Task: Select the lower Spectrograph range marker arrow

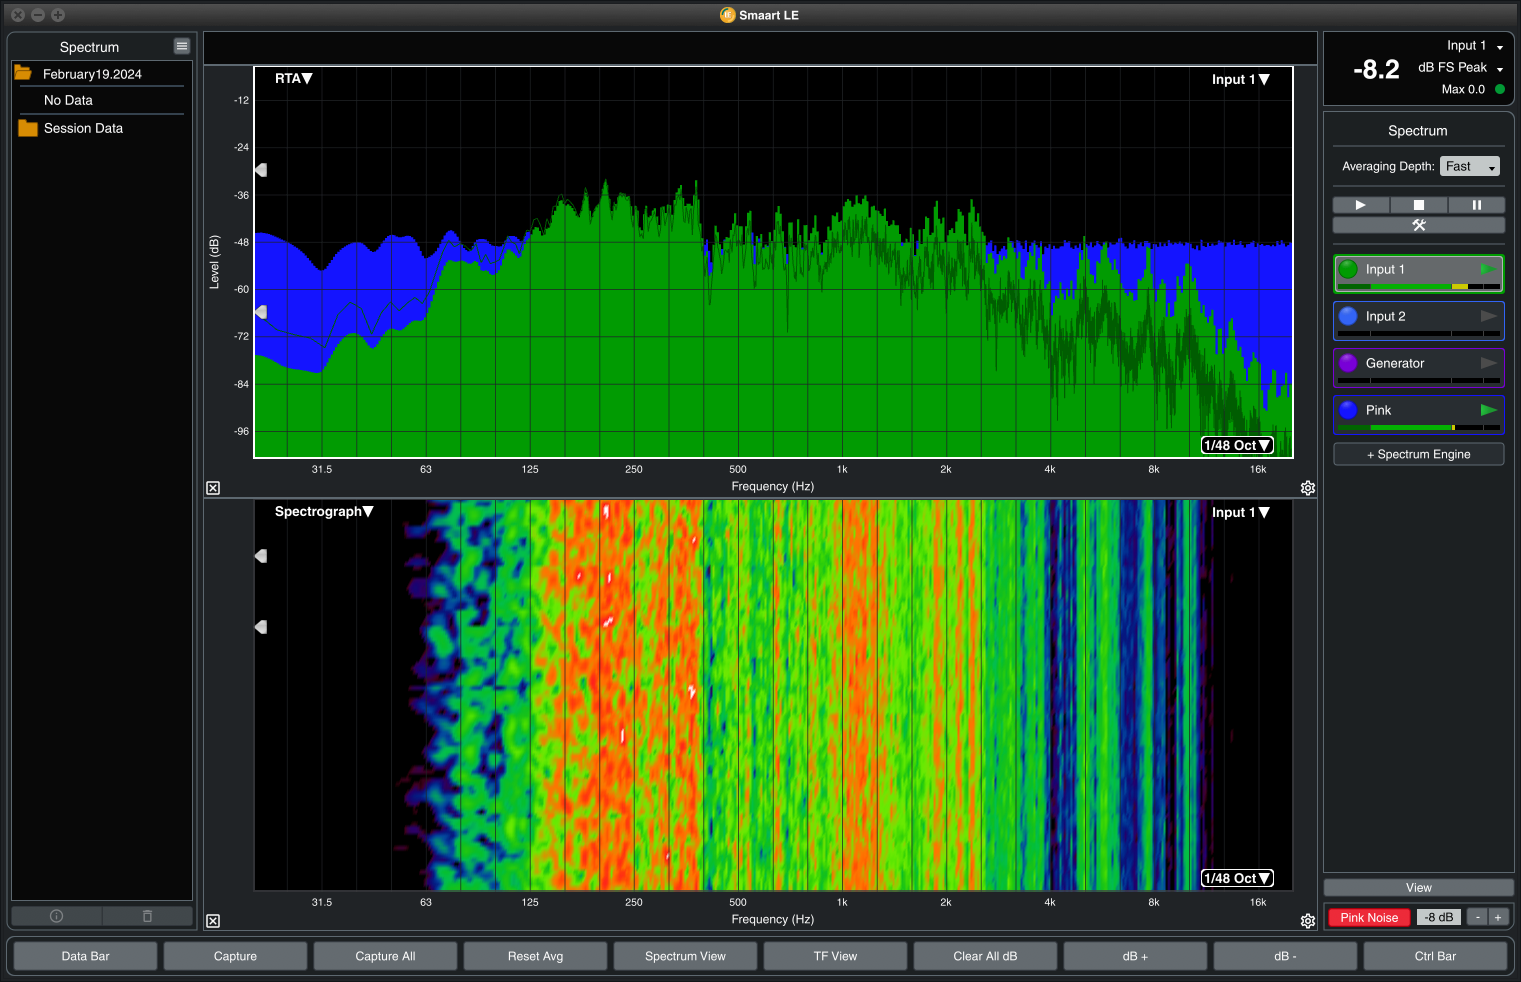Action: pos(261,627)
